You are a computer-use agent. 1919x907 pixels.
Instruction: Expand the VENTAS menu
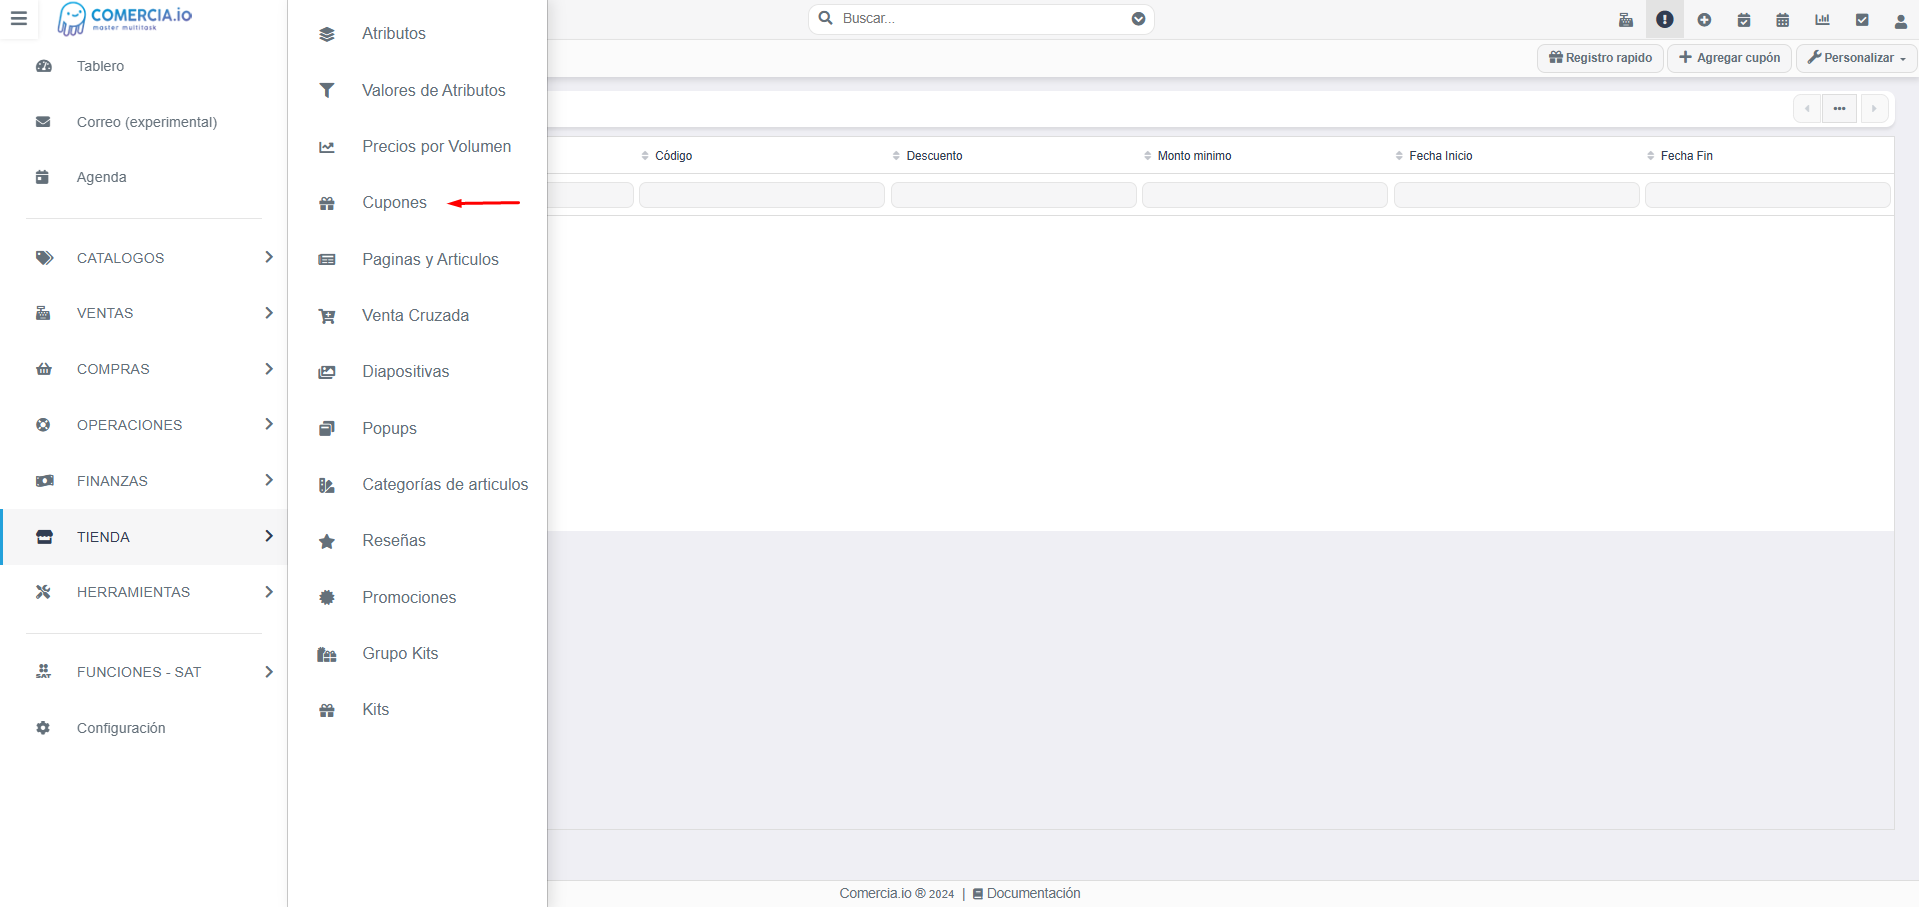point(144,313)
